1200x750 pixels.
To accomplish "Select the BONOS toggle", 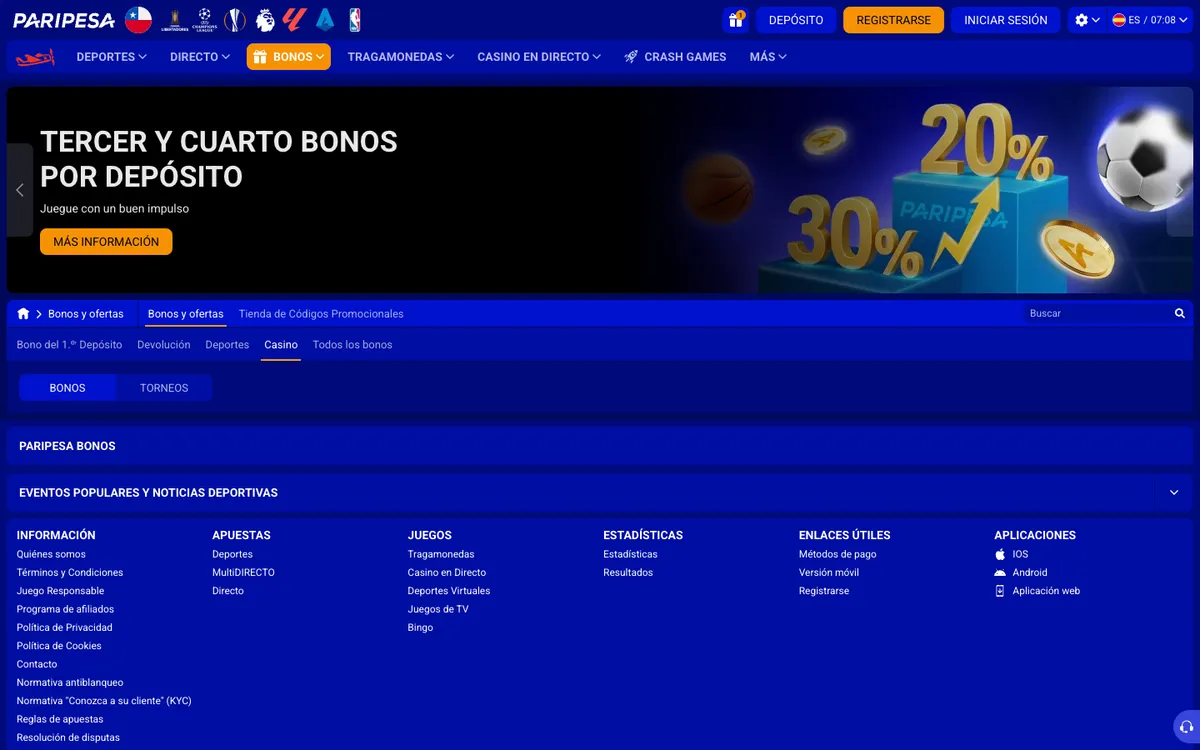I will (x=68, y=388).
